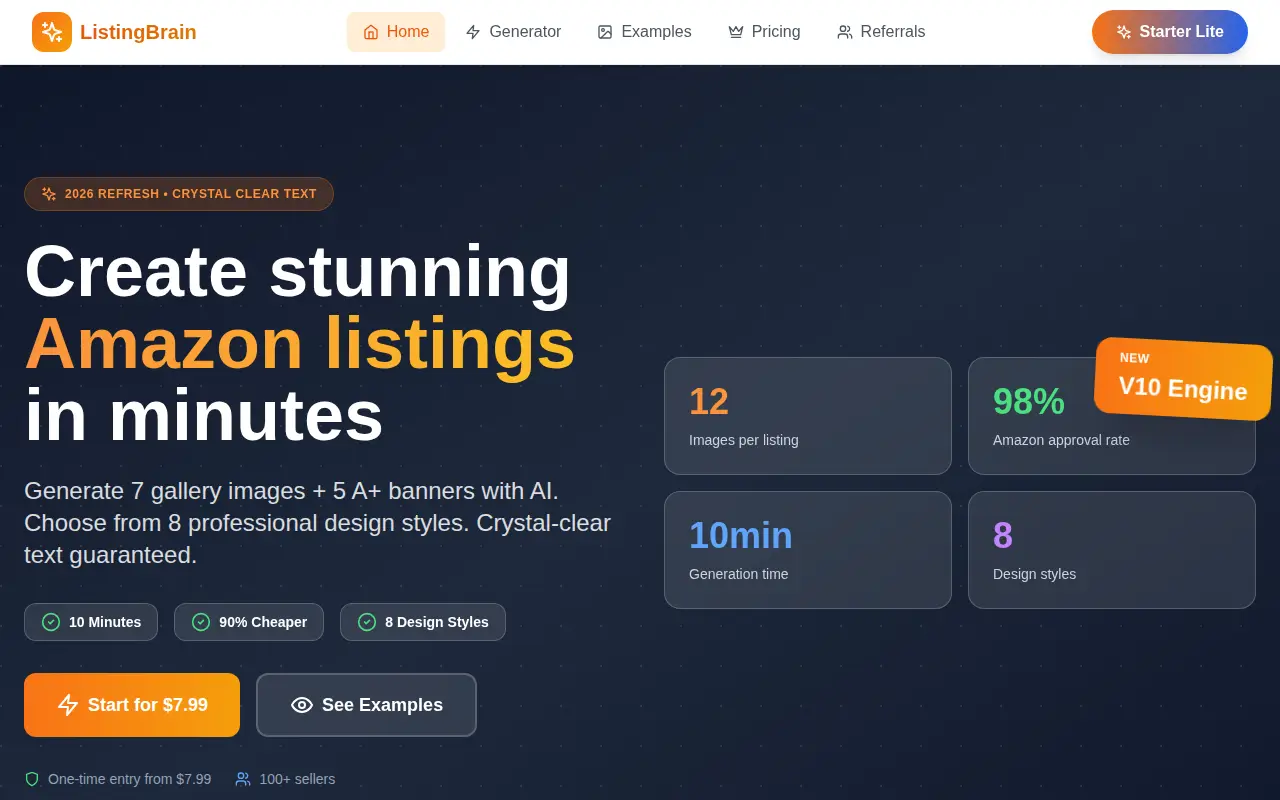Viewport: 1280px width, 800px height.
Task: Click the 'Create stunning' headline text
Action: 298,271
